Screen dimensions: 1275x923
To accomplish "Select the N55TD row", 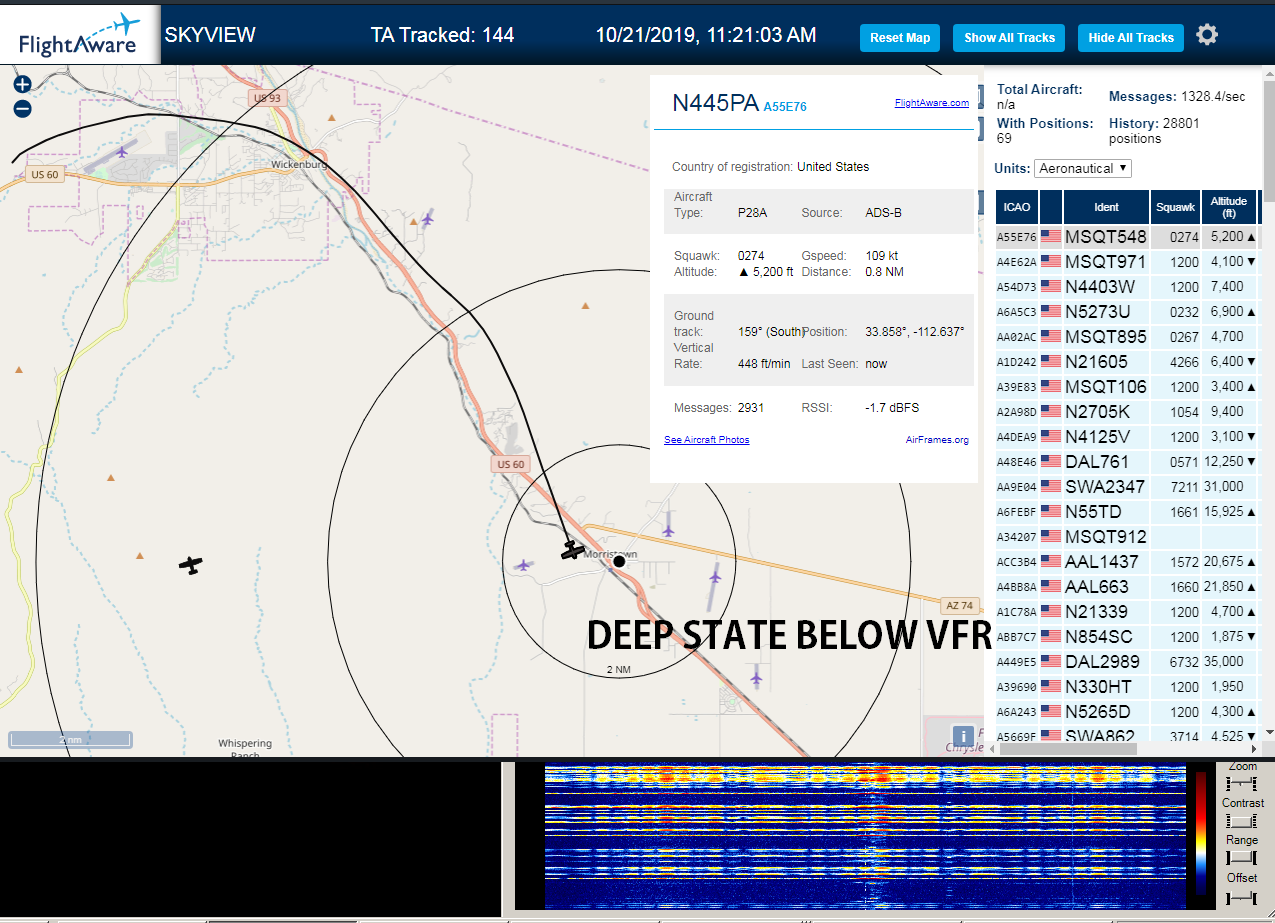I will pyautogui.click(x=1127, y=512).
